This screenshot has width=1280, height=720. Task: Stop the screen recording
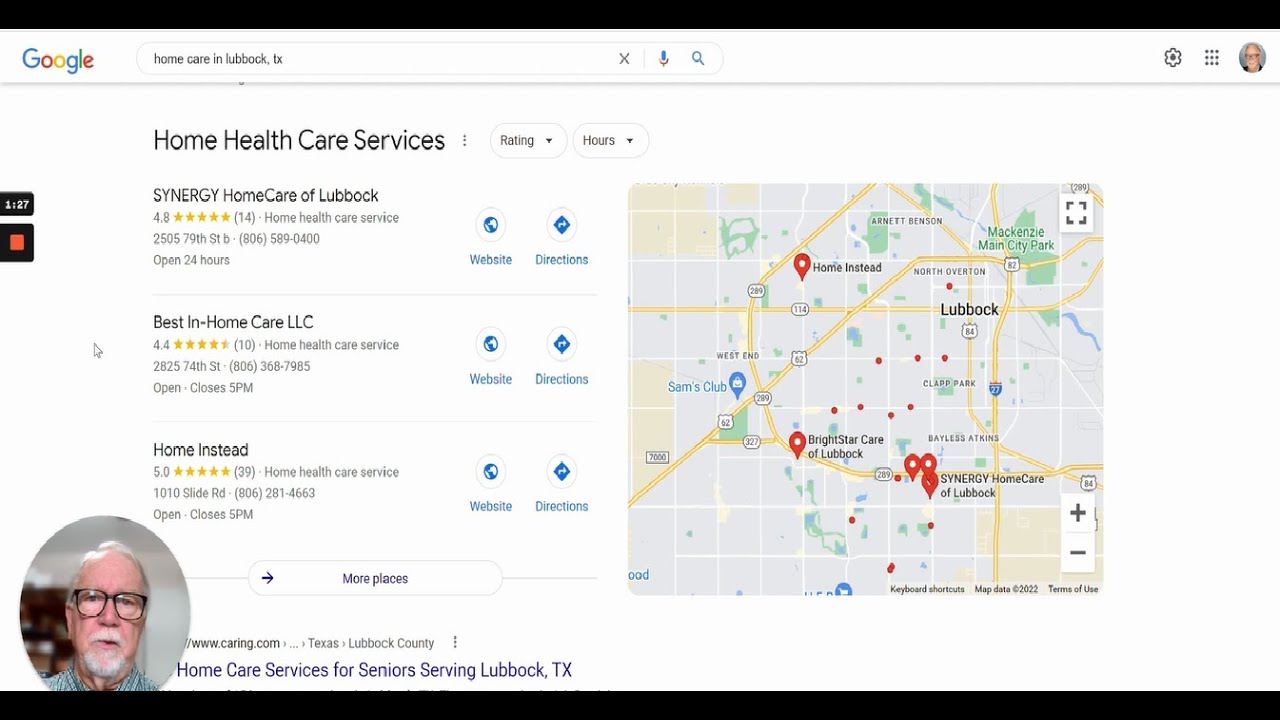pyautogui.click(x=17, y=243)
